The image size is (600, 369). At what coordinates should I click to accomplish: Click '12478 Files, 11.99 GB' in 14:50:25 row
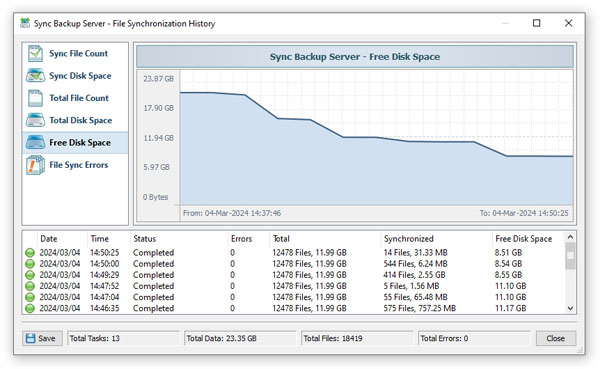pos(309,253)
